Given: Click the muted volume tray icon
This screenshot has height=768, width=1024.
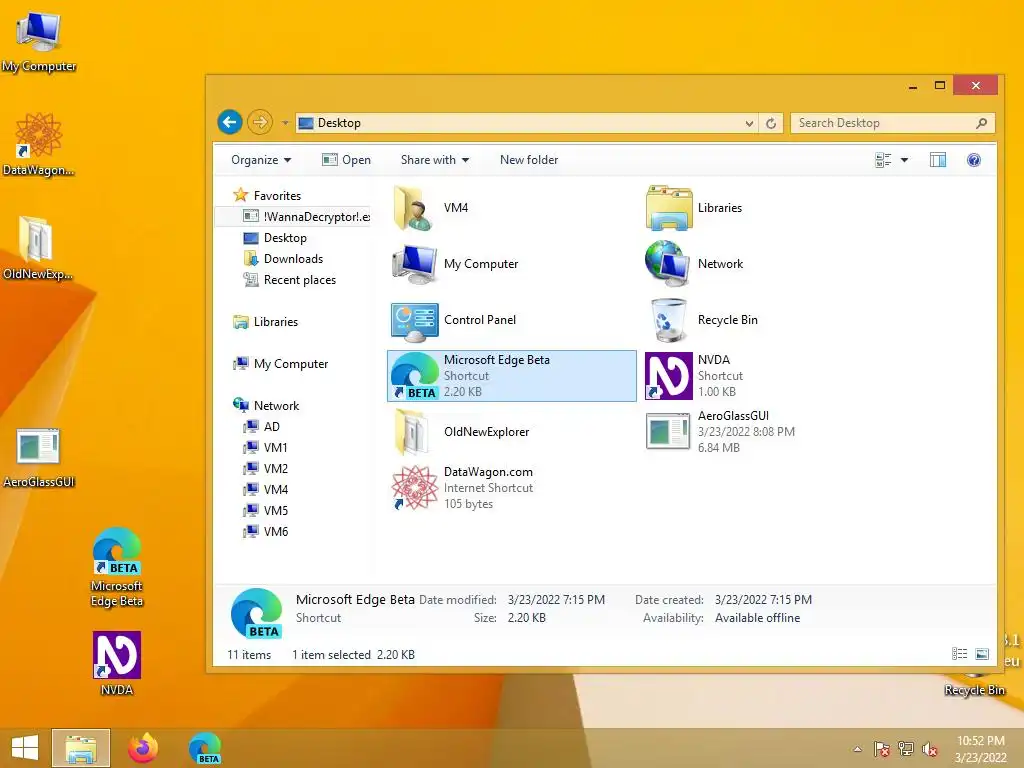Looking at the screenshot, I should coord(930,749).
